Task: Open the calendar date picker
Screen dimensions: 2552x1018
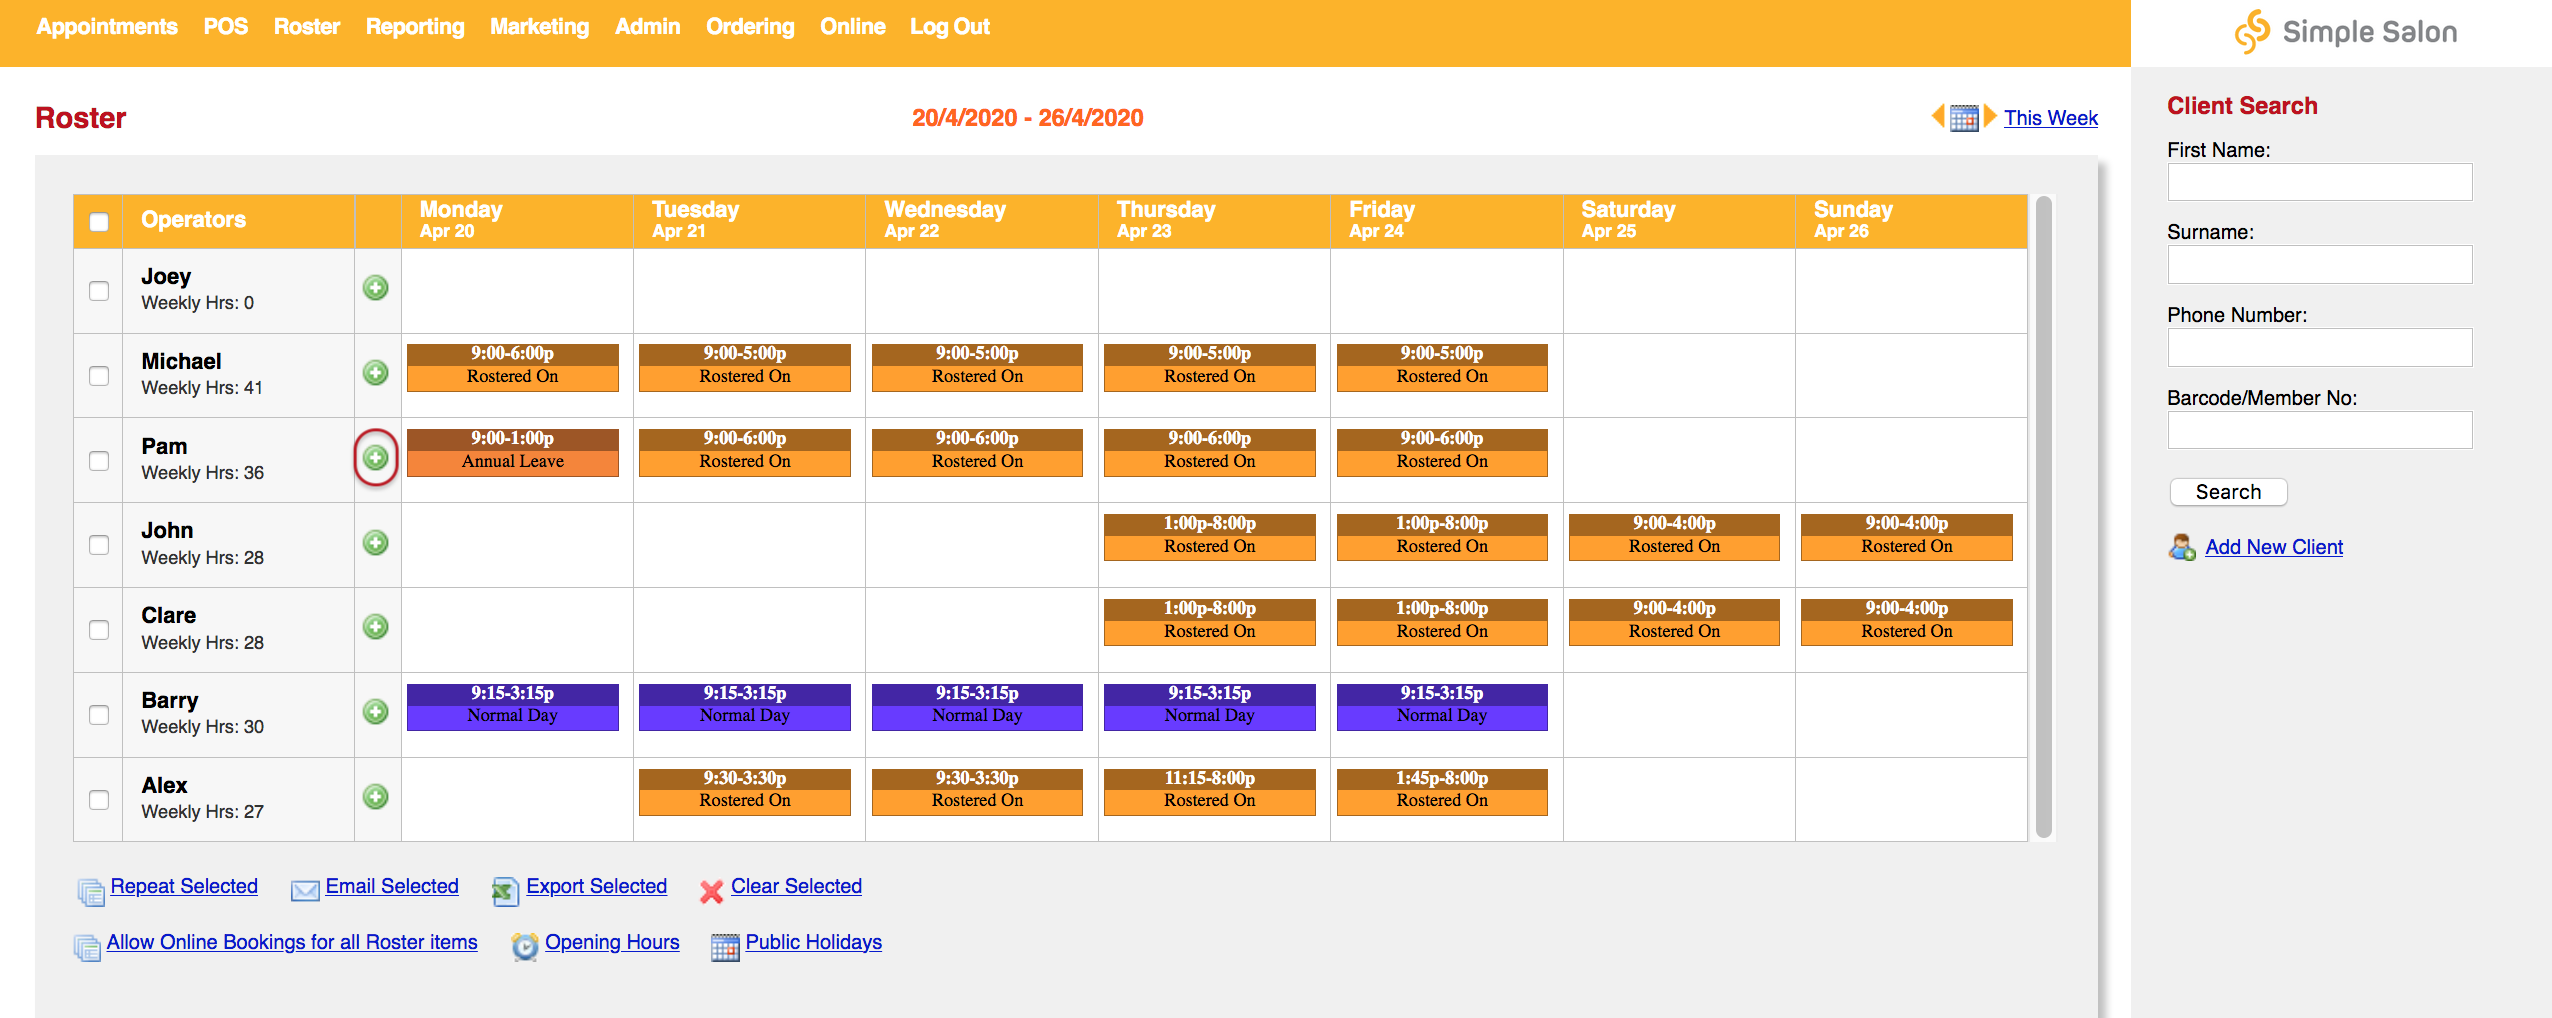Action: point(1962,117)
